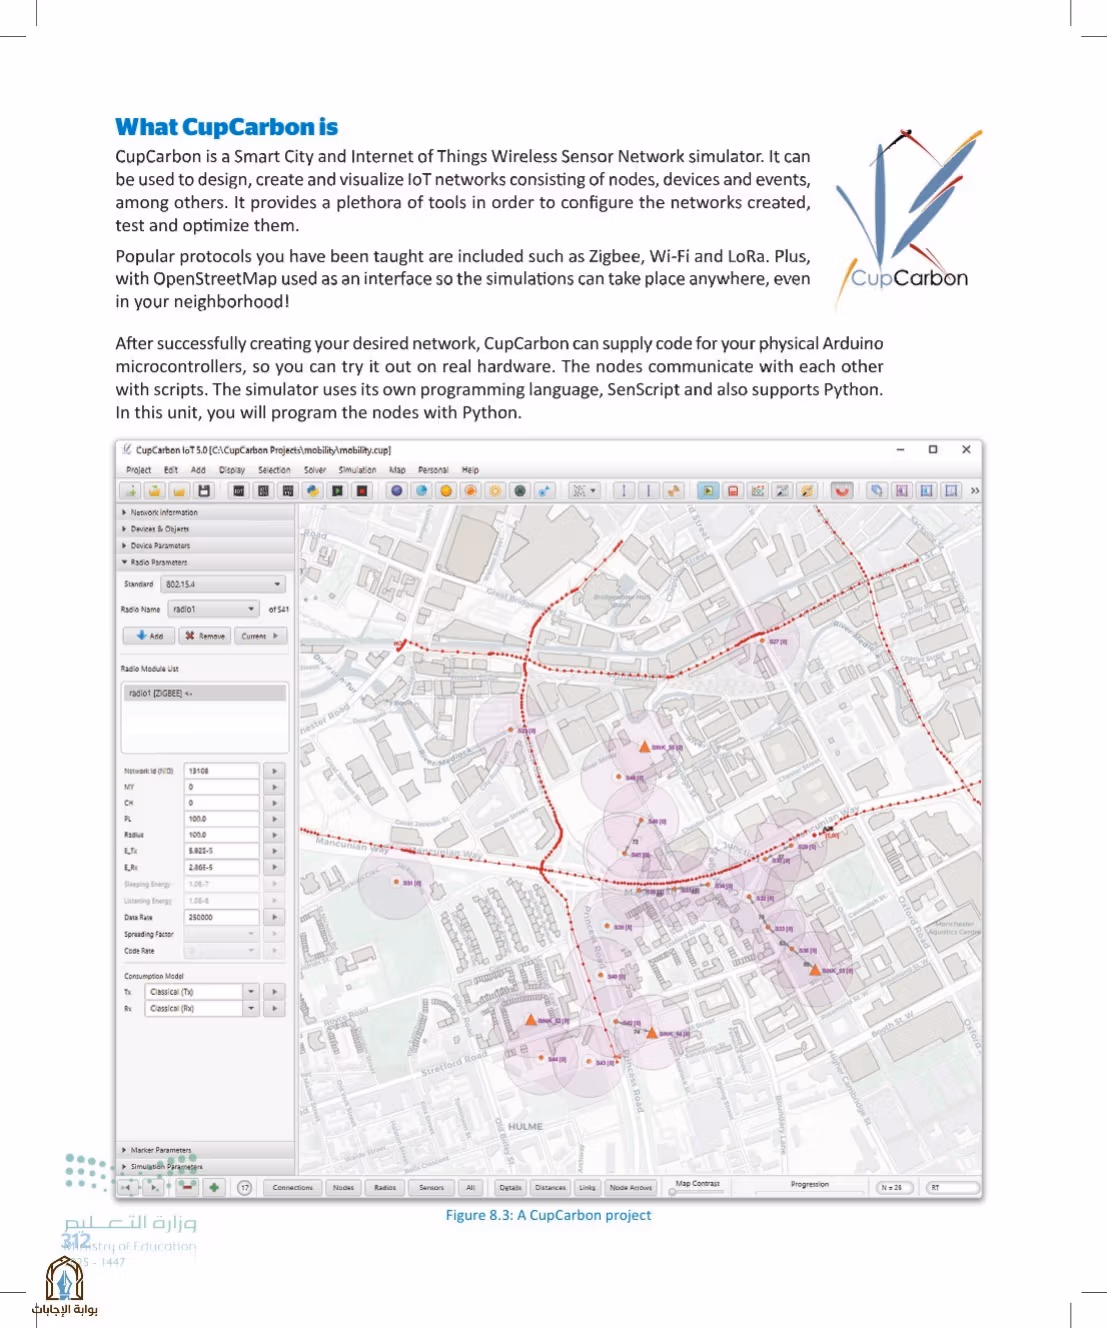Toggle Links display button
This screenshot has width=1107, height=1328.
pos(587,1188)
